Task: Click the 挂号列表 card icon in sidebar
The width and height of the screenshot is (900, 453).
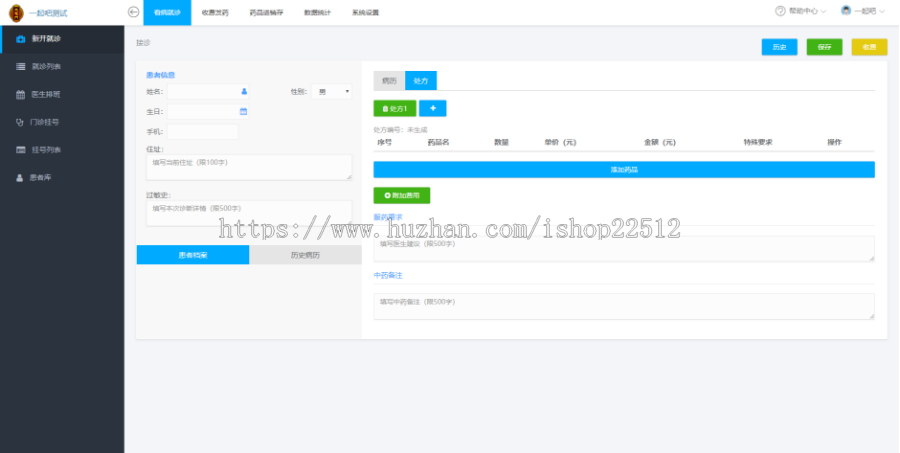Action: [x=21, y=150]
